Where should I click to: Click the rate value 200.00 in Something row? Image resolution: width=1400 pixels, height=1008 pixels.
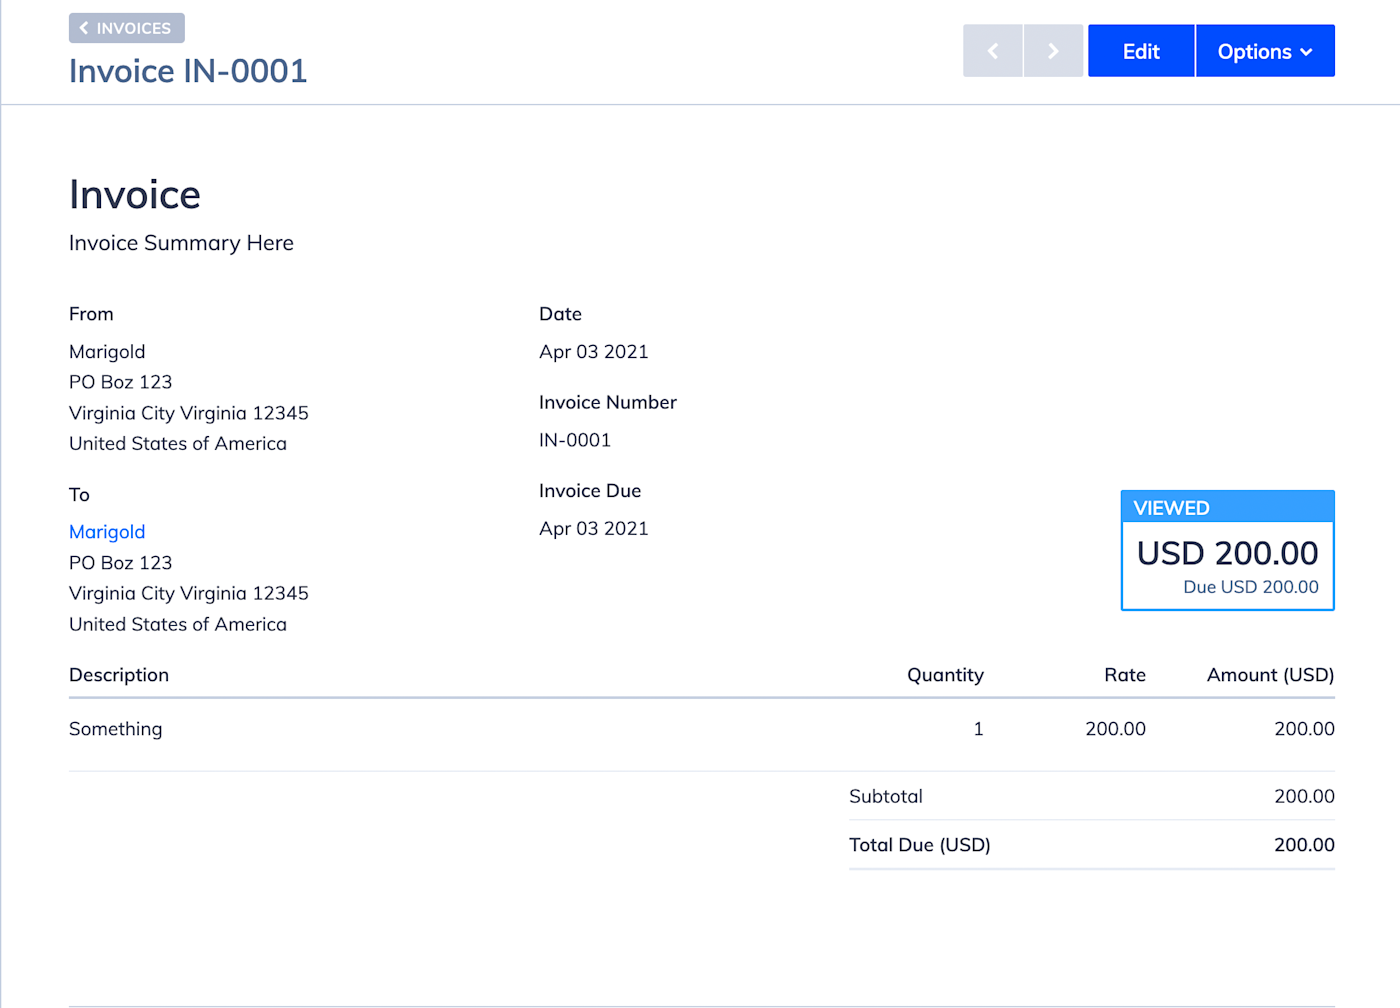pos(1116,729)
